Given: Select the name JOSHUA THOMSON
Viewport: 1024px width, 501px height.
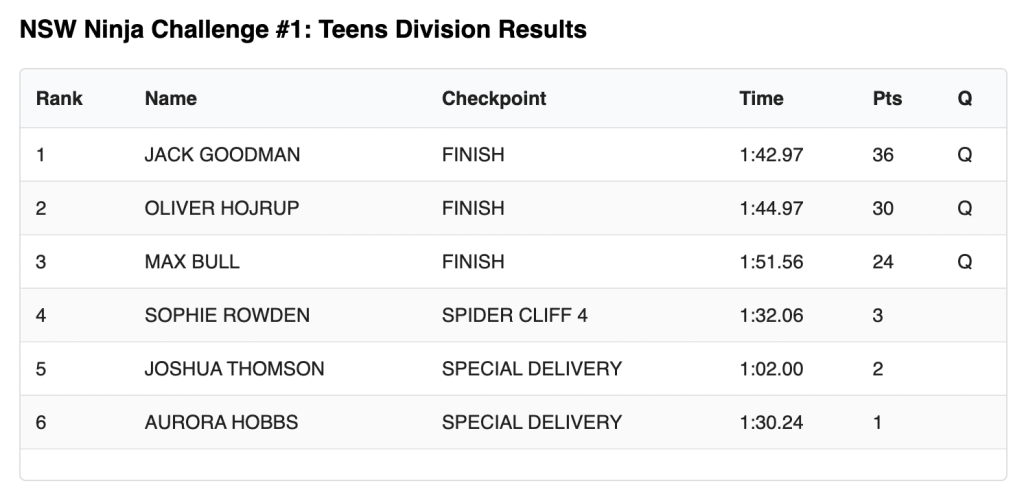Looking at the screenshot, I should [x=234, y=369].
